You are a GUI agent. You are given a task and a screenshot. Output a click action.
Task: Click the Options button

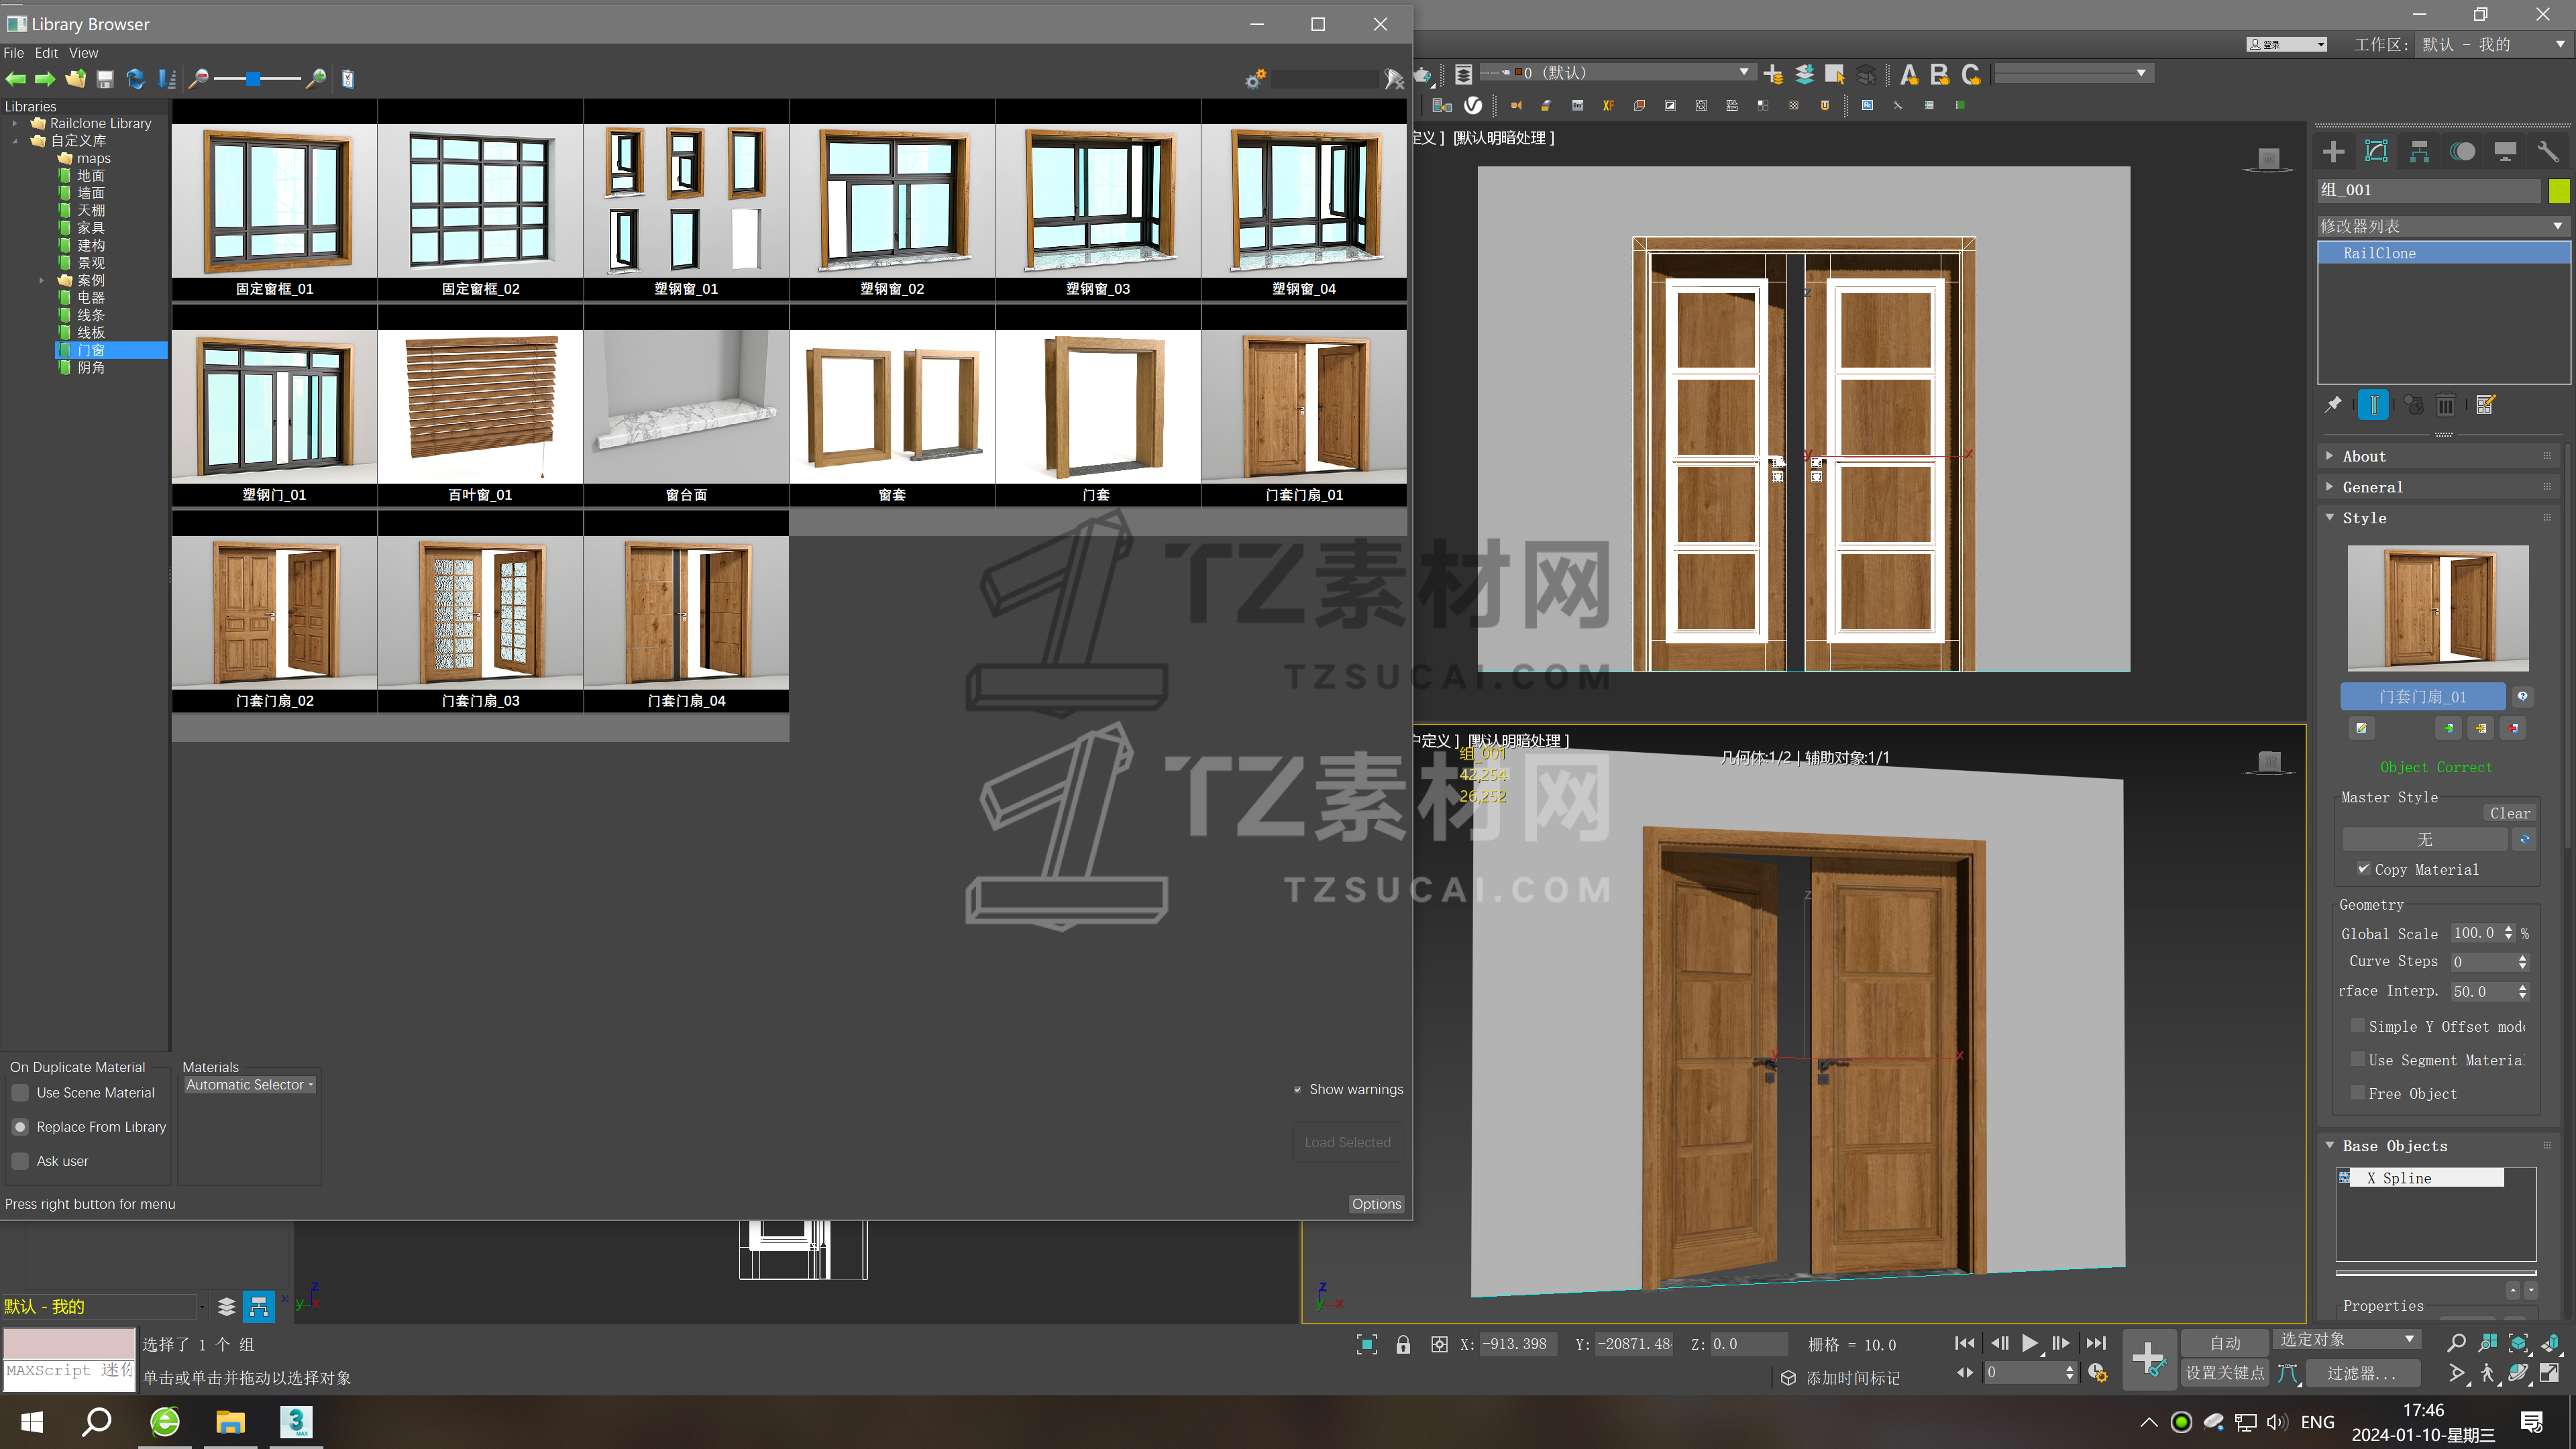1376,1204
